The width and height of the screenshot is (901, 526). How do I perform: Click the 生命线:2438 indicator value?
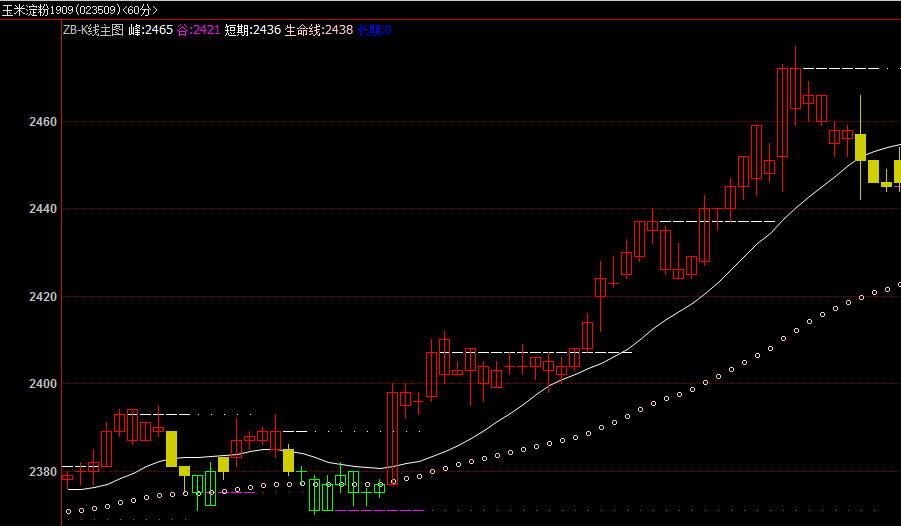[x=319, y=30]
